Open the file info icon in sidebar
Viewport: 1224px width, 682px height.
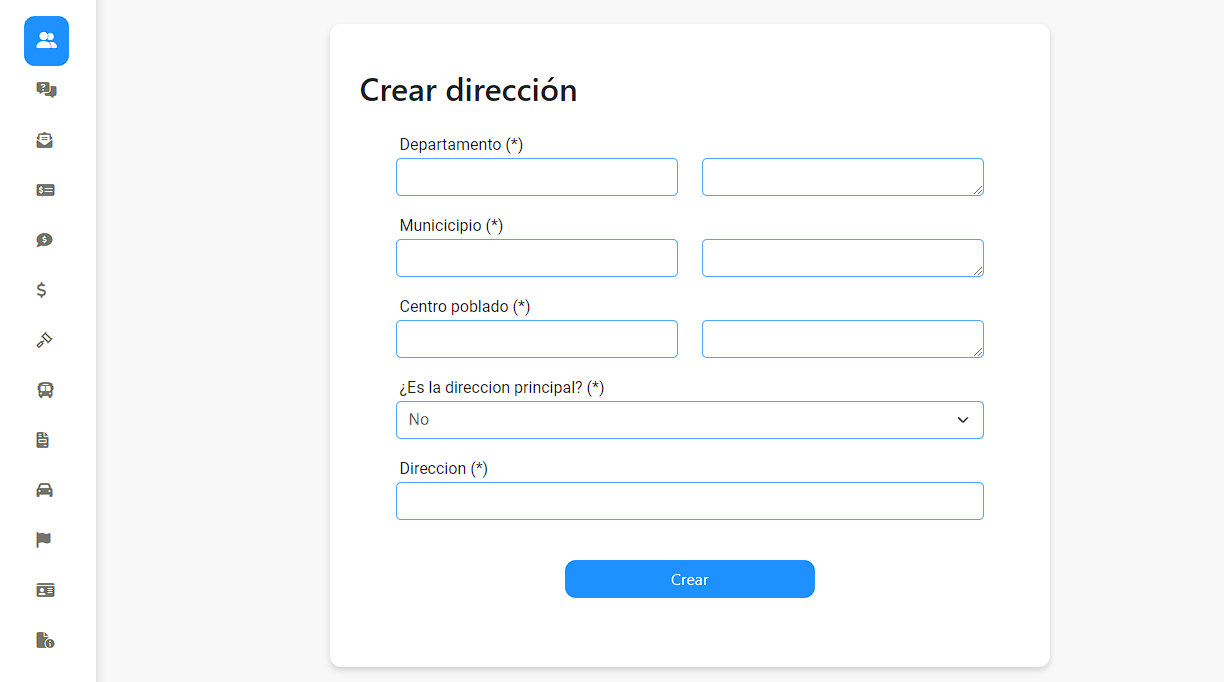pyautogui.click(x=45, y=640)
